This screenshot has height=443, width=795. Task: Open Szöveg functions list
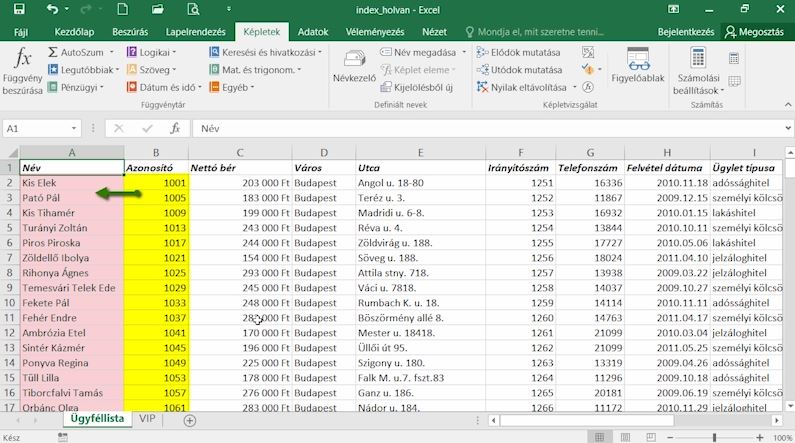click(151, 70)
